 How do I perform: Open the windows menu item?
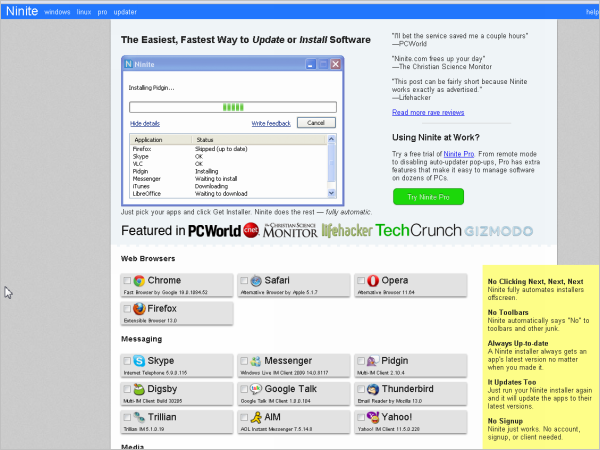point(57,12)
